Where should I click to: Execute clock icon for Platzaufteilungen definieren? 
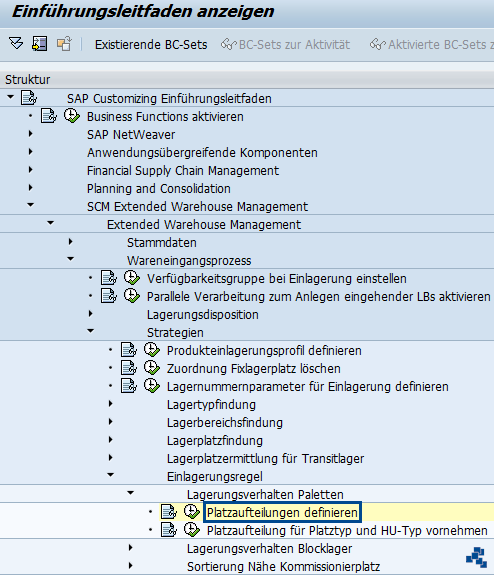192,512
